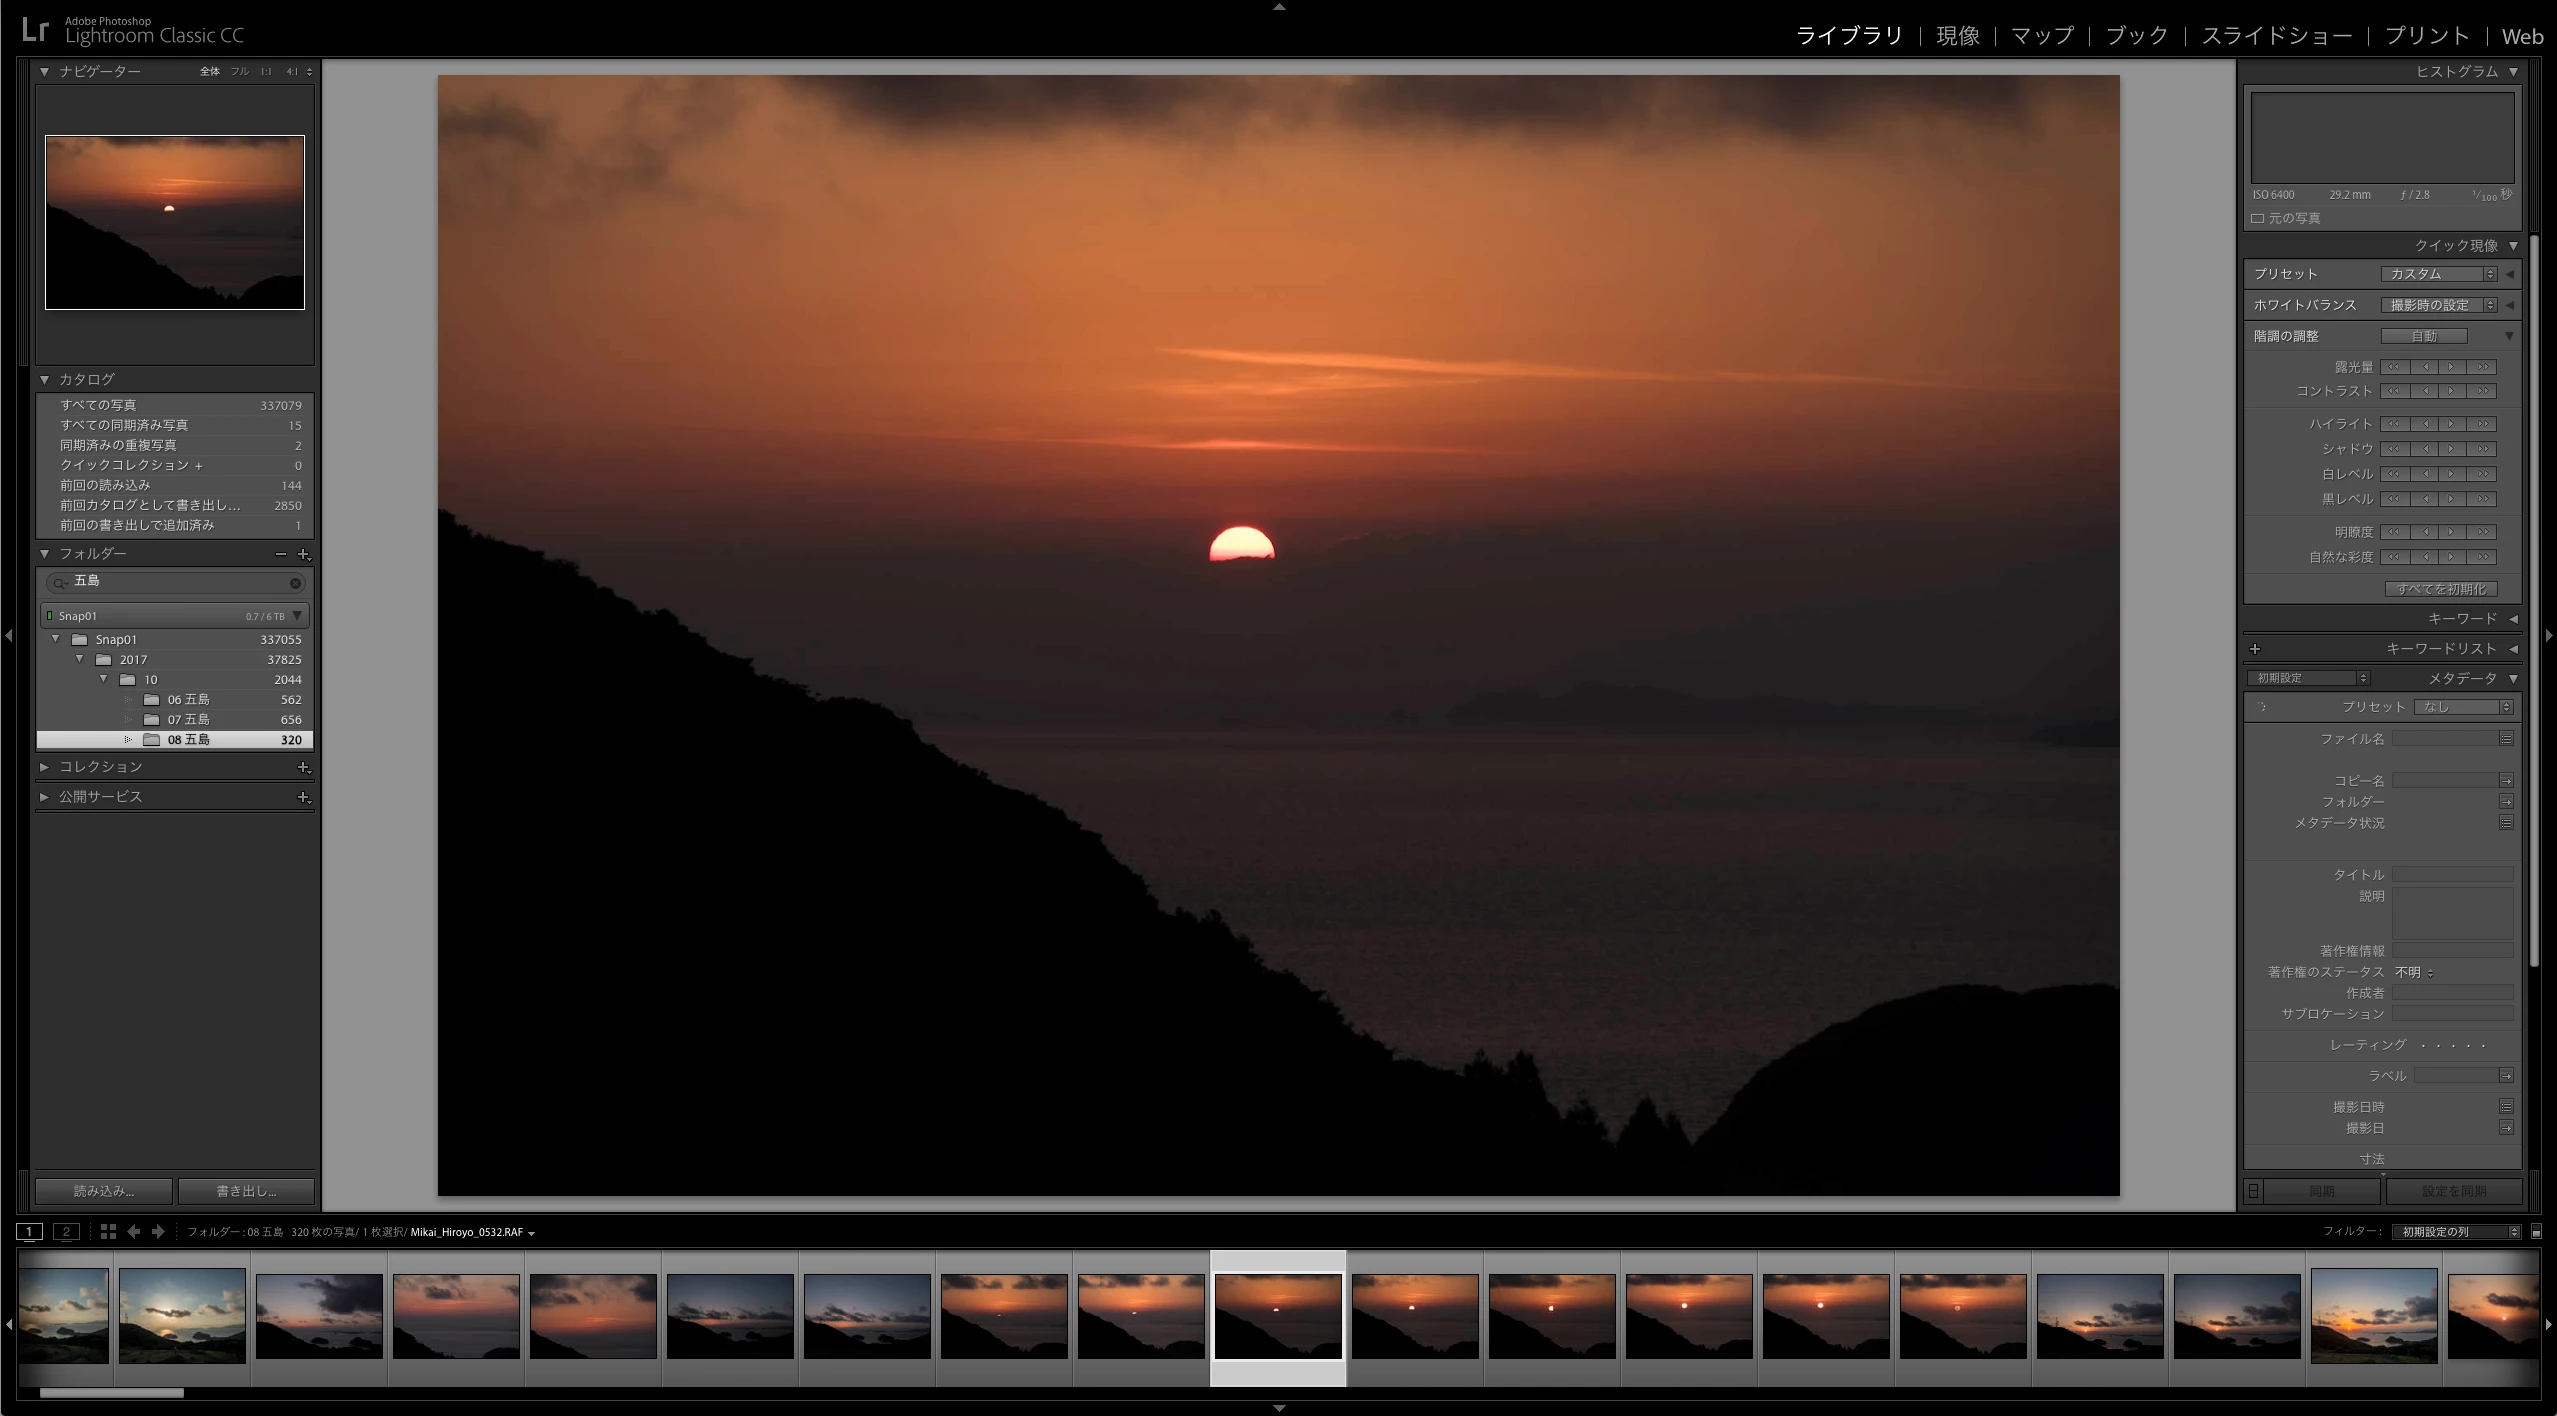The width and height of the screenshot is (2557, 1416).
Task: Toggle the filter switch beside 初期設定の列
Action: [x=2536, y=1232]
